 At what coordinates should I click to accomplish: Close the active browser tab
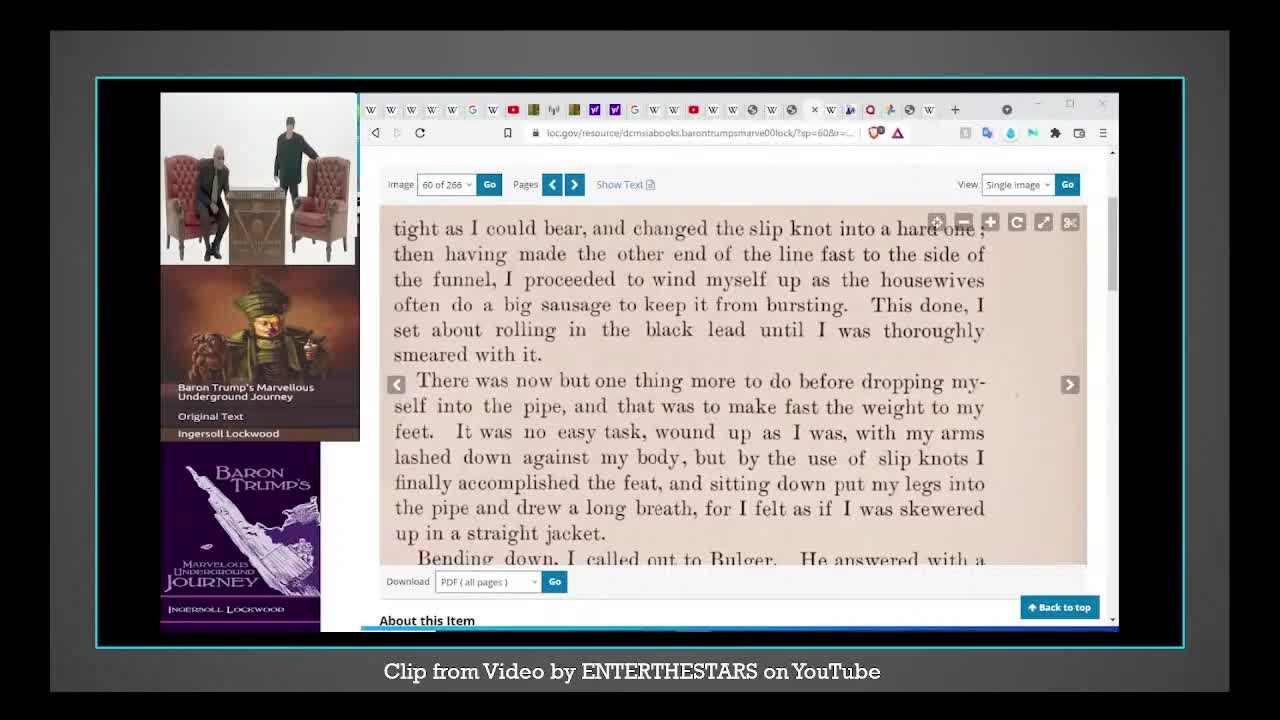(x=814, y=110)
